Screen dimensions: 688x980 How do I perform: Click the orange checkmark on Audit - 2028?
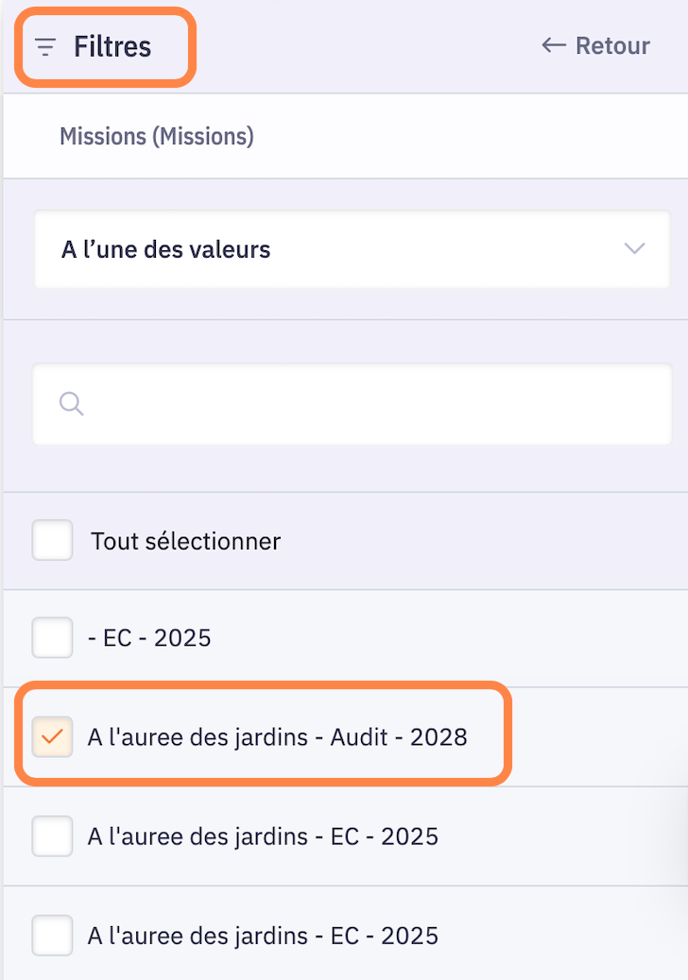tap(53, 737)
